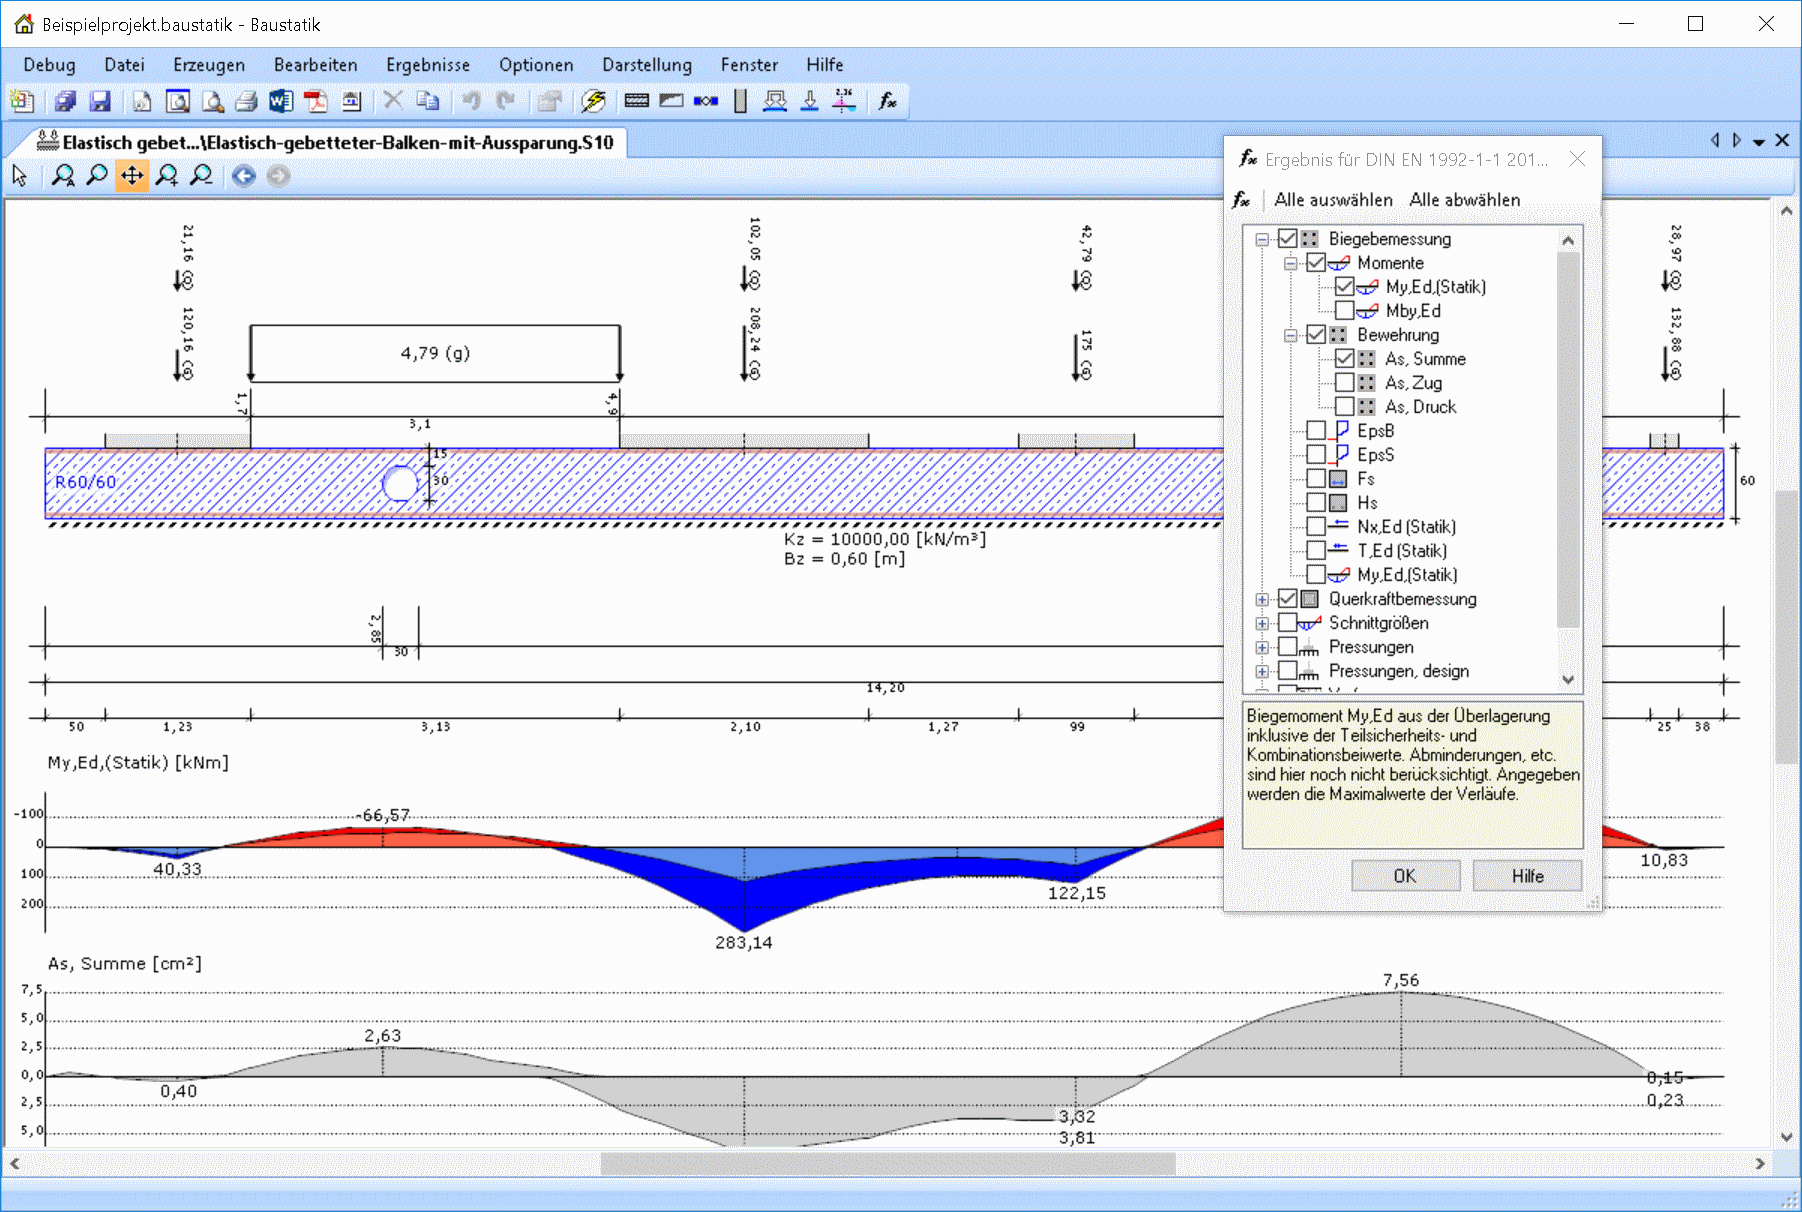The width and height of the screenshot is (1802, 1212).
Task: Export the results as PDF
Action: tap(315, 101)
